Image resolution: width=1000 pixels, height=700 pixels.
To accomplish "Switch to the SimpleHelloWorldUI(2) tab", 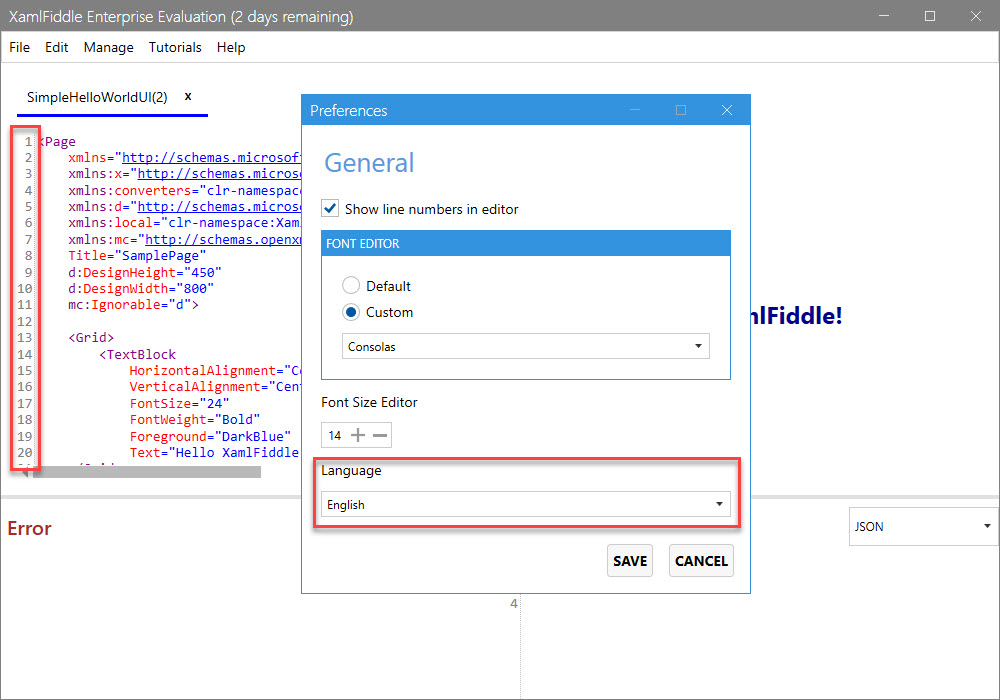I will click(97, 97).
